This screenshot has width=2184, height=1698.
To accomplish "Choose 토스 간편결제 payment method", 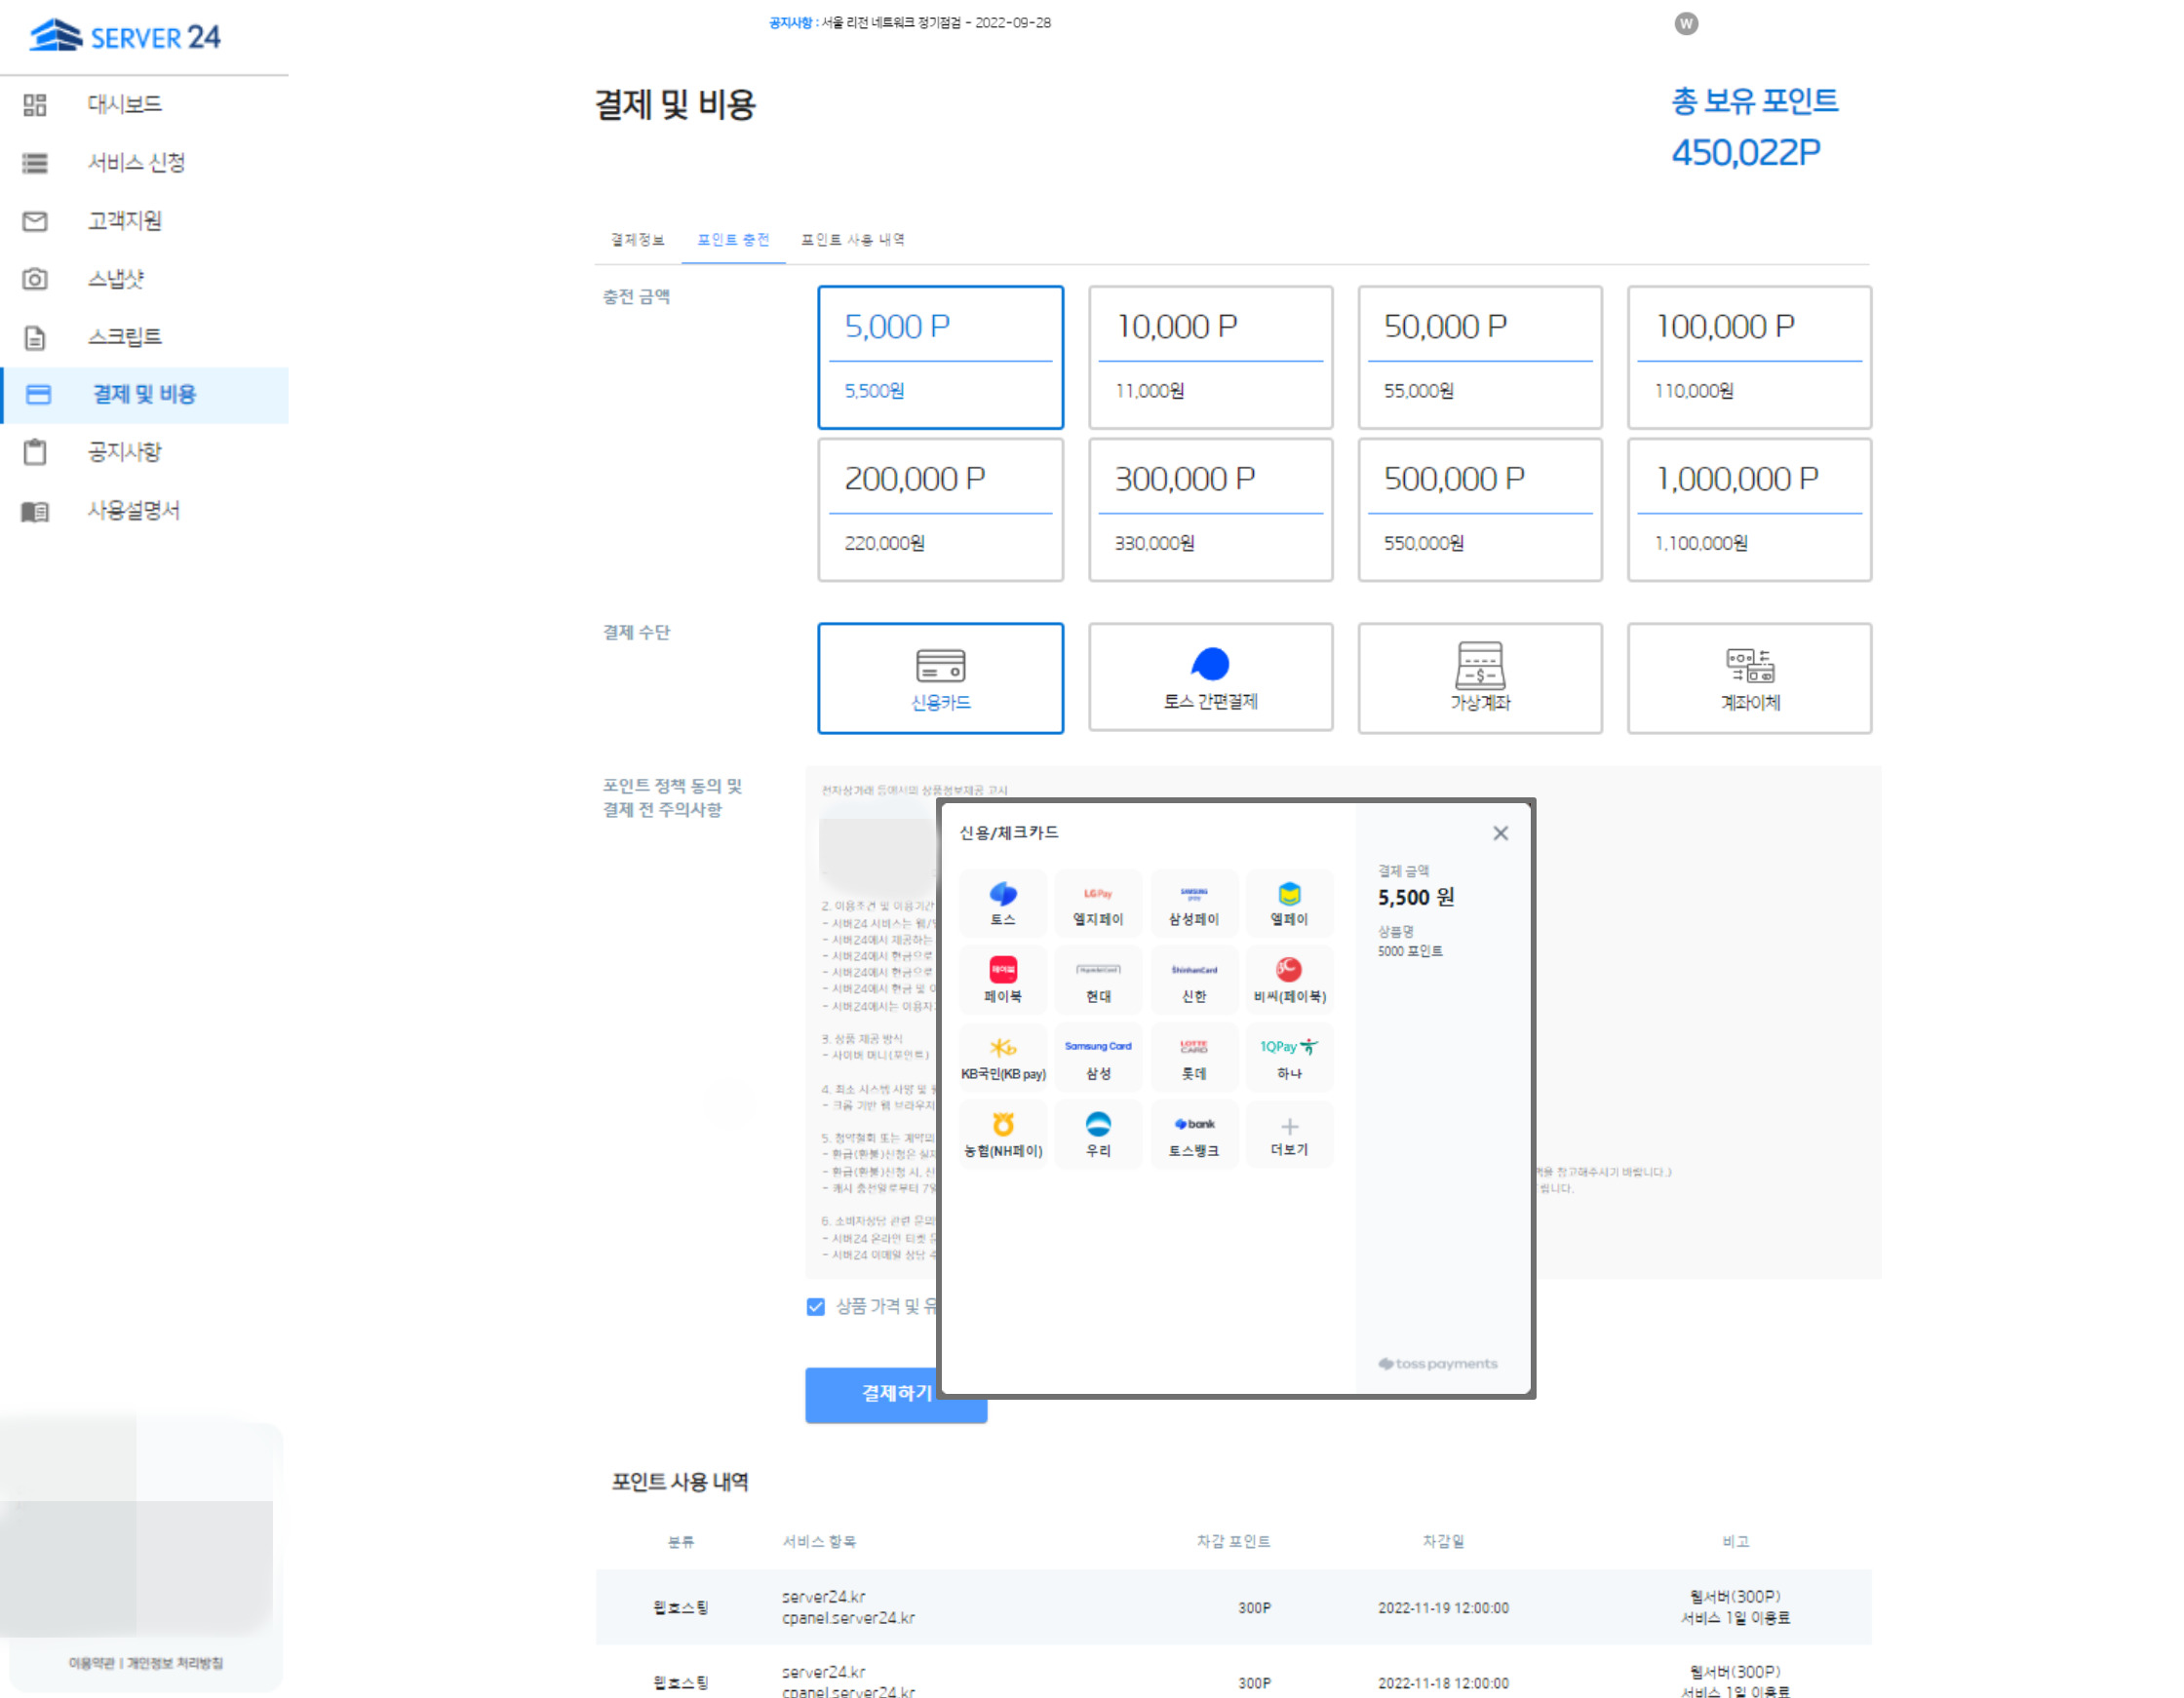I will (1210, 678).
